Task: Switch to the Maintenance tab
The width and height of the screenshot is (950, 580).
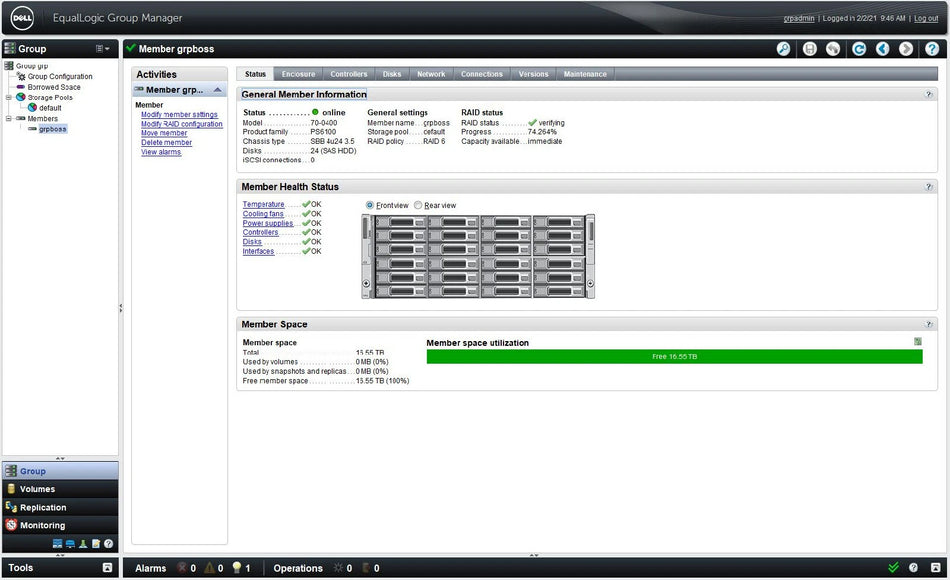Action: click(x=585, y=74)
